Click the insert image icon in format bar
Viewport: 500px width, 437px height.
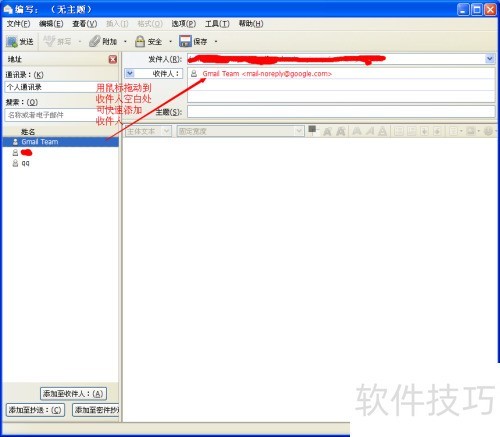[470, 131]
